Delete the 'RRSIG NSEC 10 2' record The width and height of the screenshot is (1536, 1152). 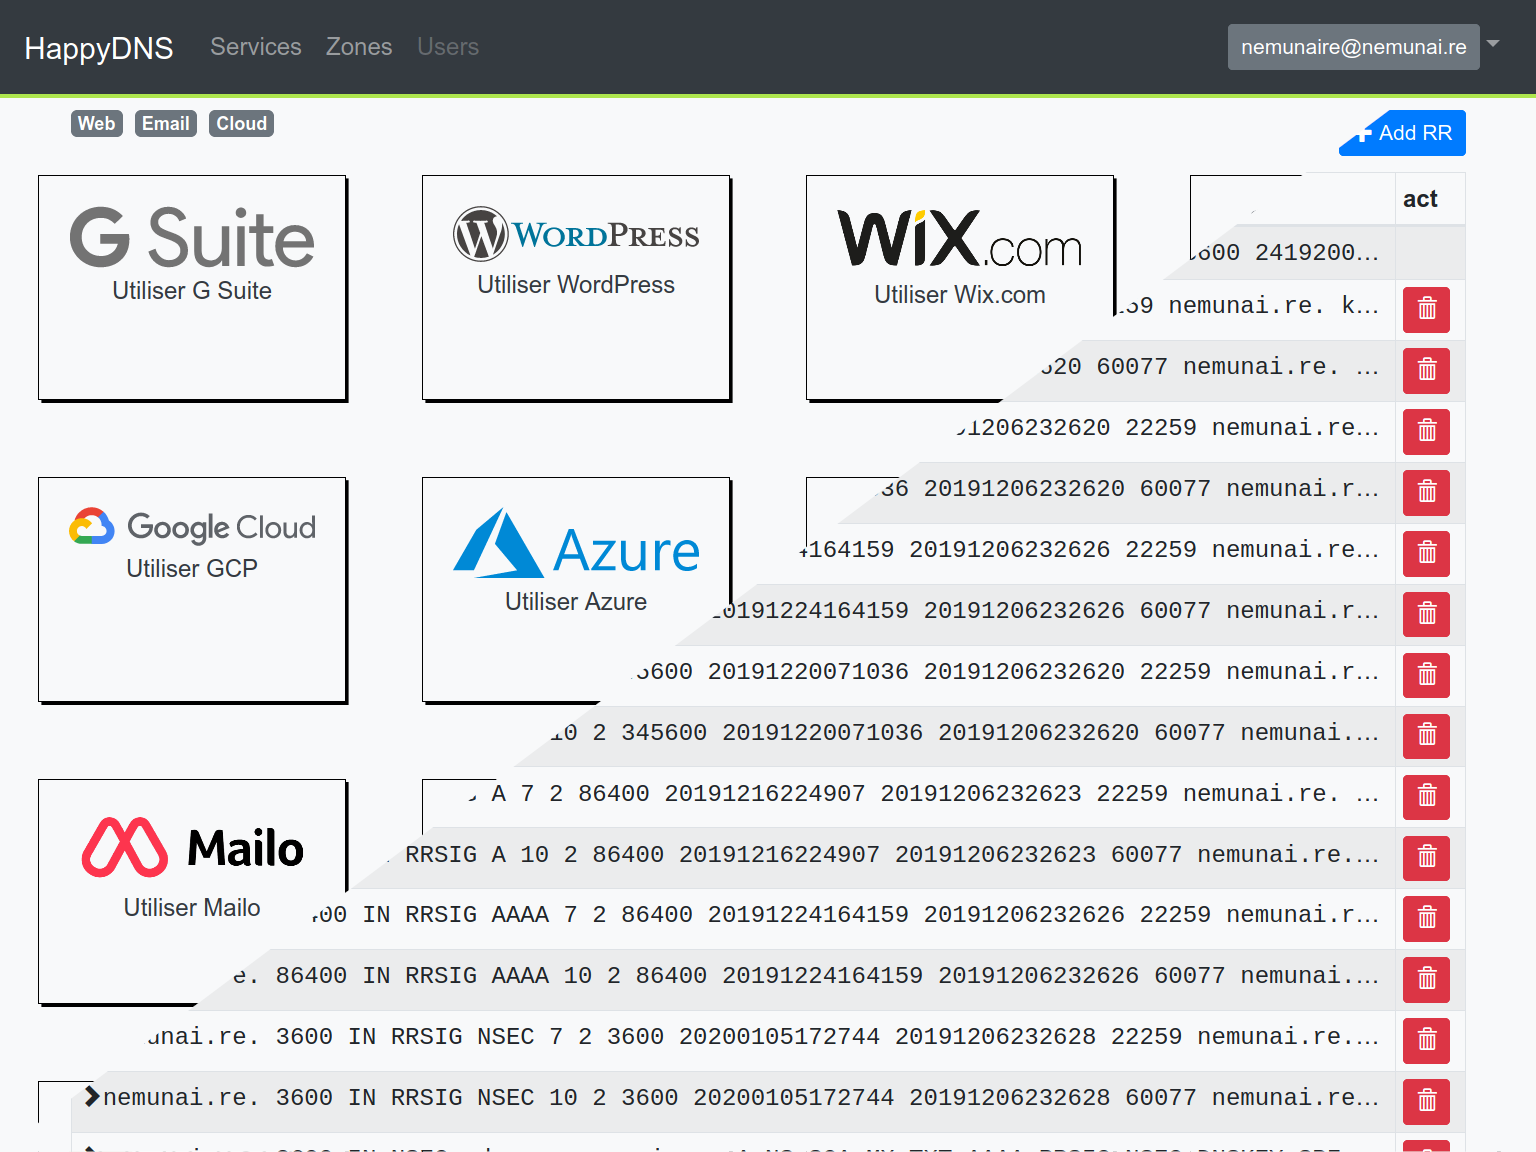click(x=1426, y=1102)
